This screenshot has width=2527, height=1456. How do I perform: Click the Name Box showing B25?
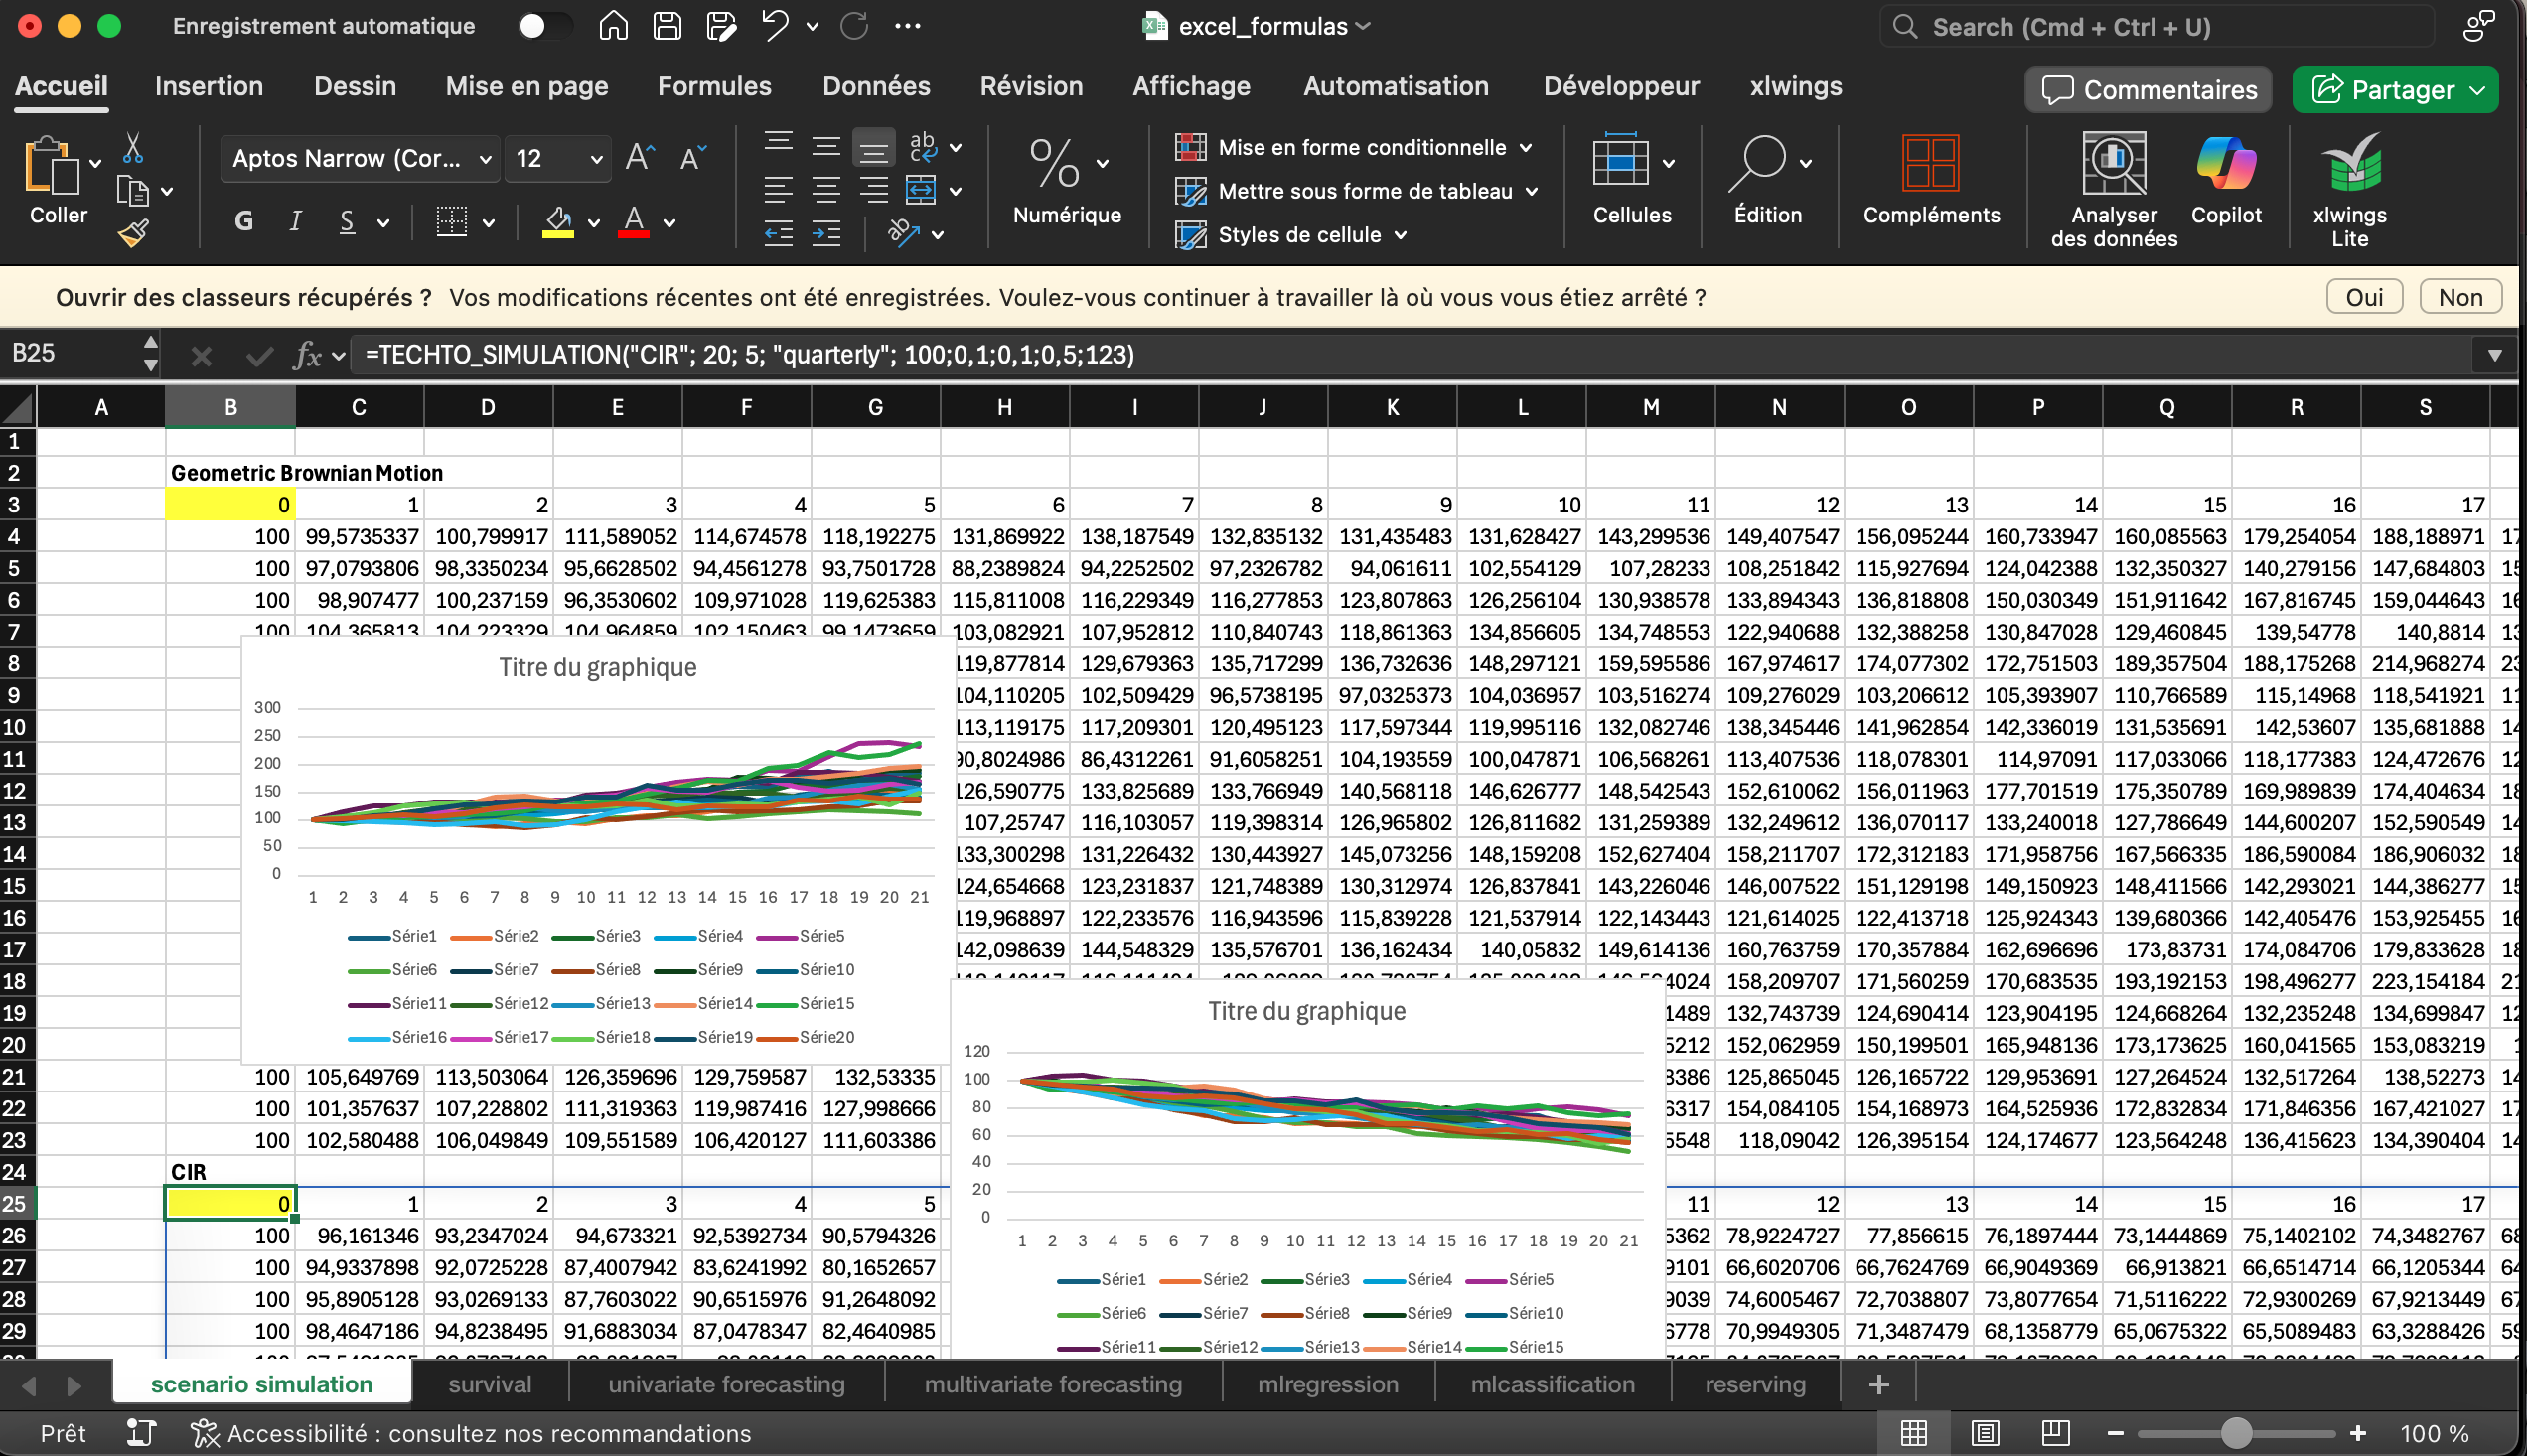tap(72, 353)
